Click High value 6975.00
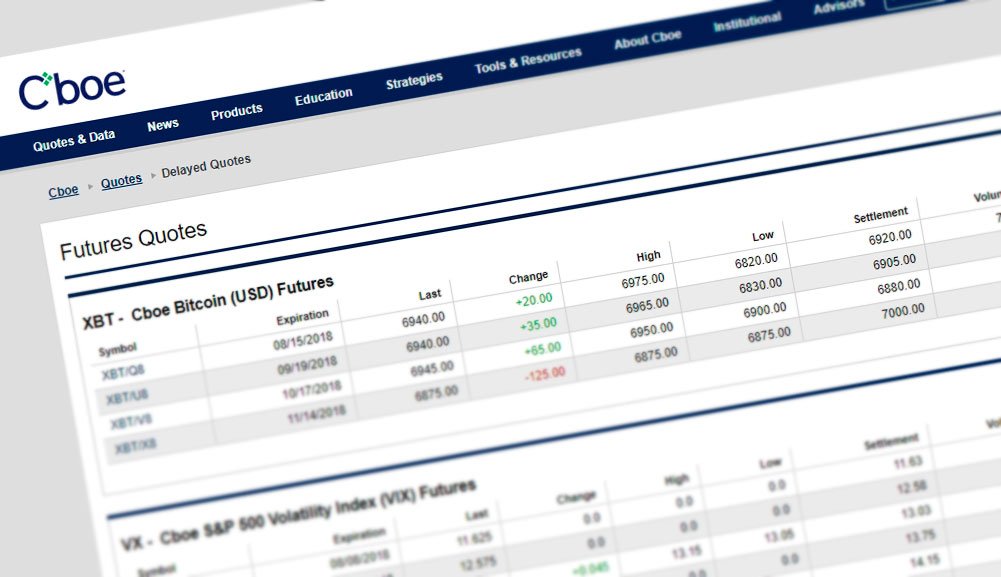Image resolution: width=1001 pixels, height=577 pixels. (x=643, y=281)
